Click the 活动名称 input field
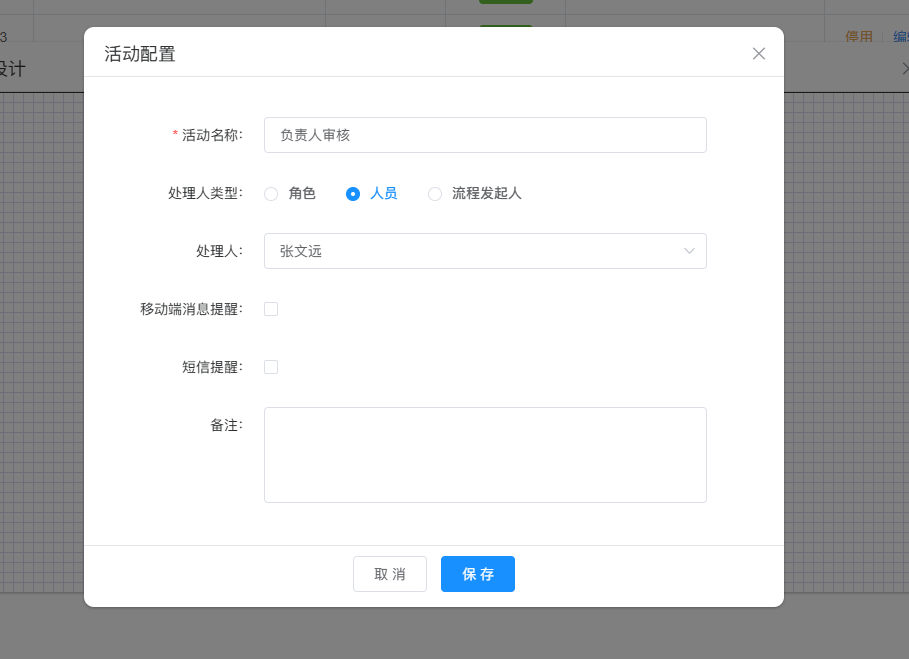 [x=485, y=135]
